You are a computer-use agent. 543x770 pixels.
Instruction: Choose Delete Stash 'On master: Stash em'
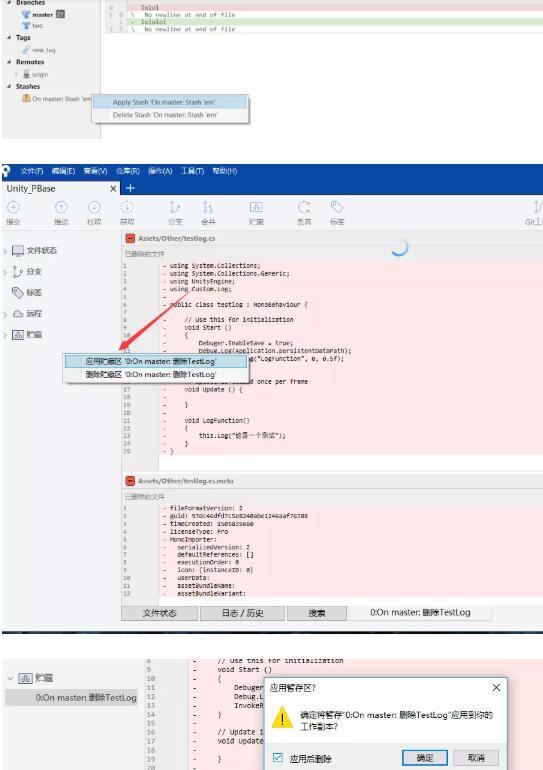pyautogui.click(x=170, y=115)
